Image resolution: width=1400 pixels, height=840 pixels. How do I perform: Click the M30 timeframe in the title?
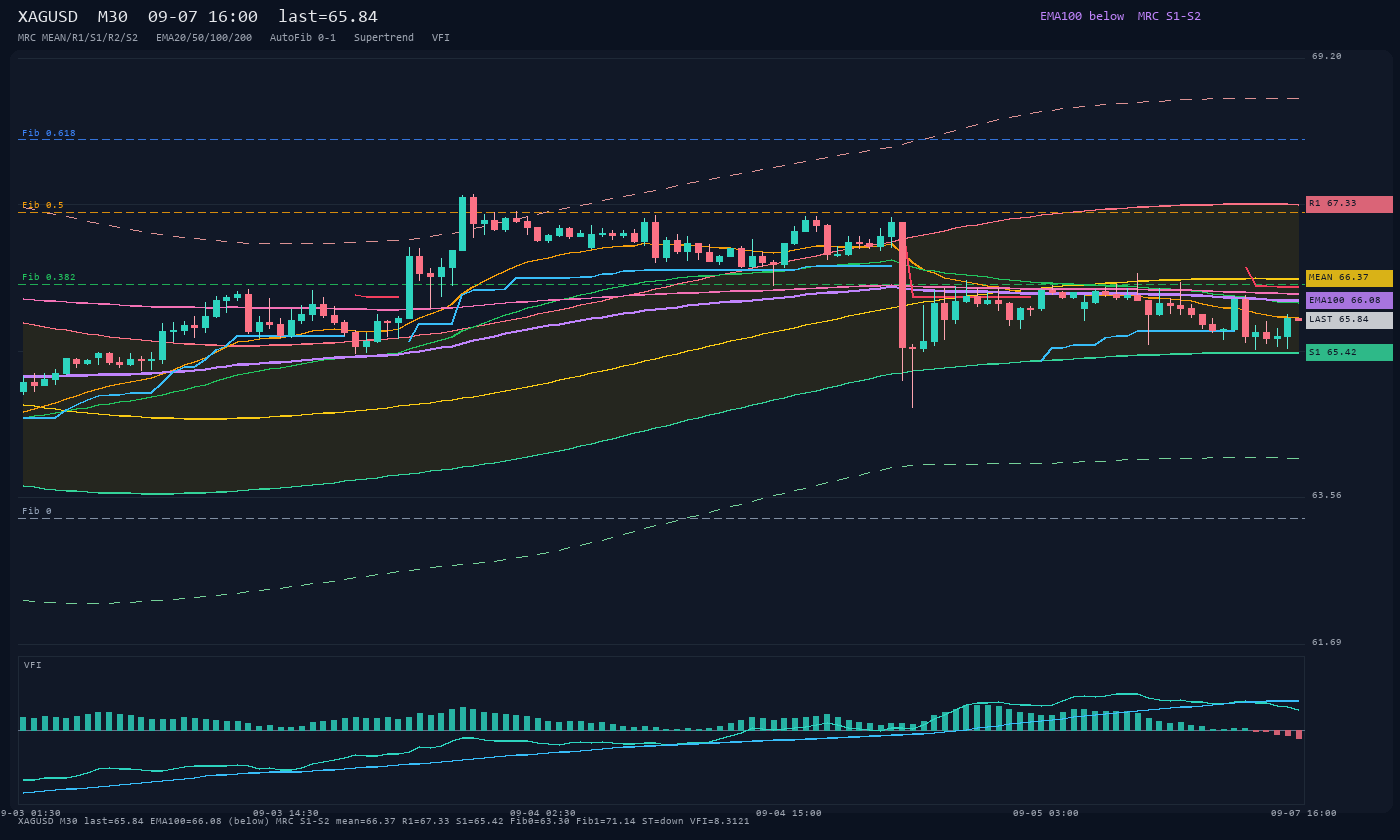pyautogui.click(x=112, y=17)
